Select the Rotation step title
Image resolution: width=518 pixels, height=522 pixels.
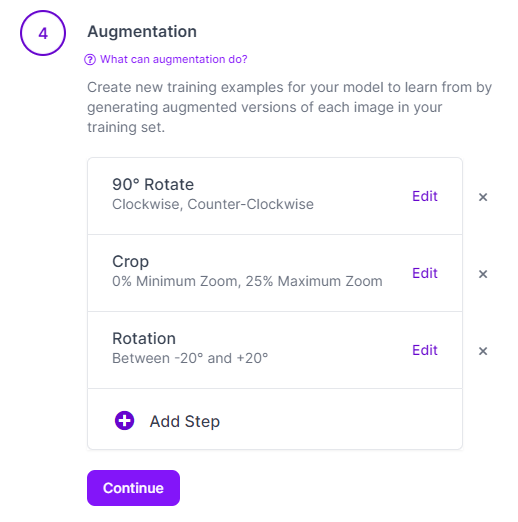[x=144, y=338]
